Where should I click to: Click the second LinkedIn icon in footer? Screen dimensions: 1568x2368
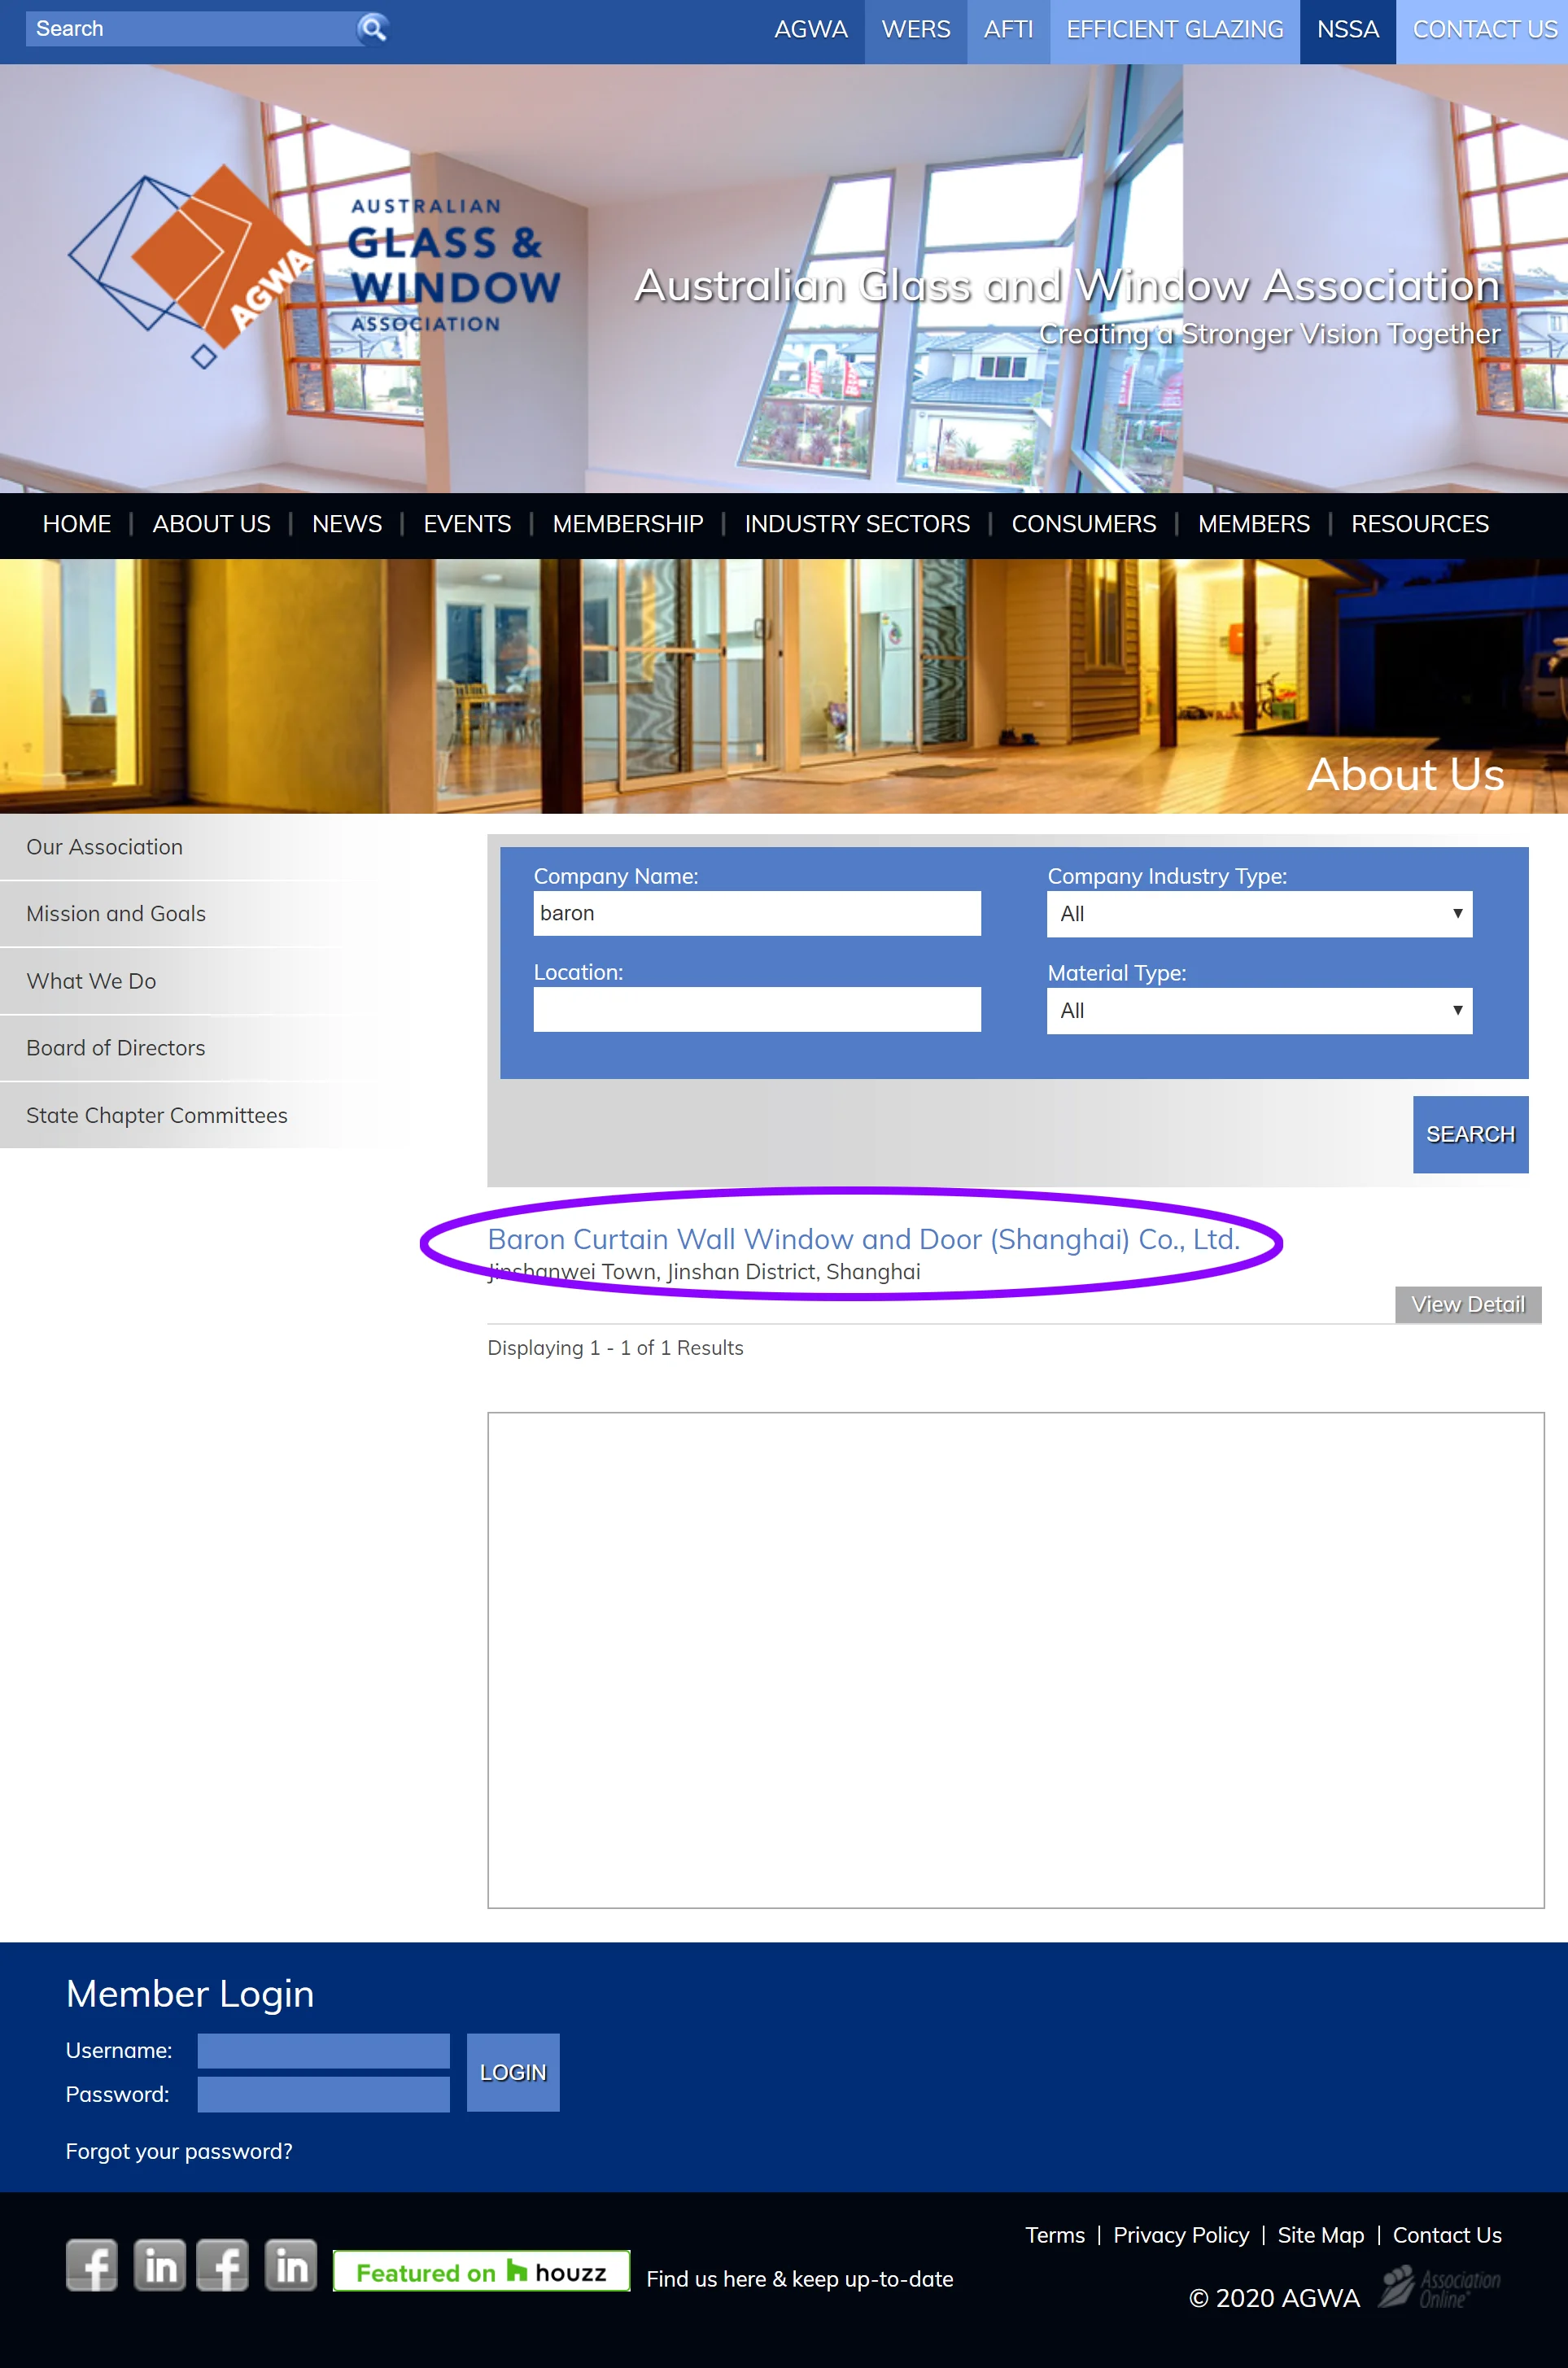(x=291, y=2264)
